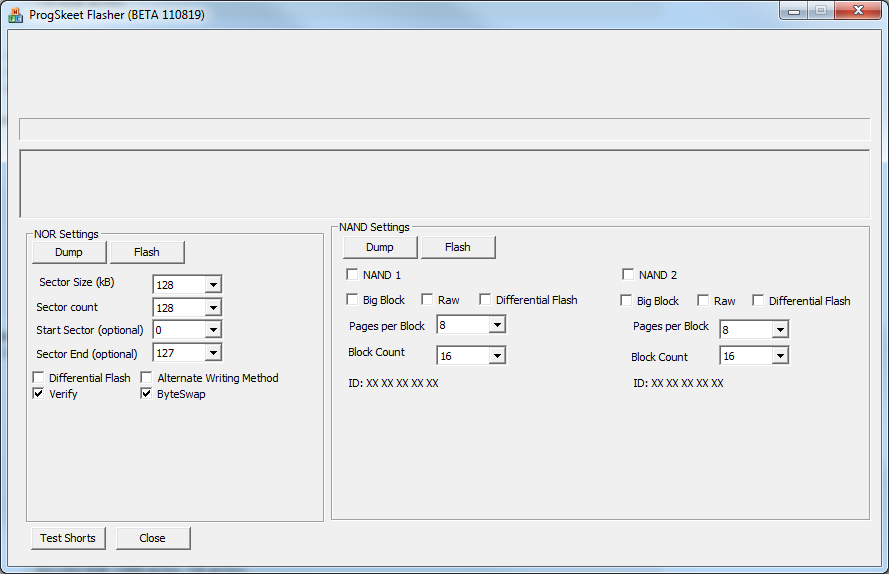
Task: Click the Close button at bottom
Action: click(153, 538)
